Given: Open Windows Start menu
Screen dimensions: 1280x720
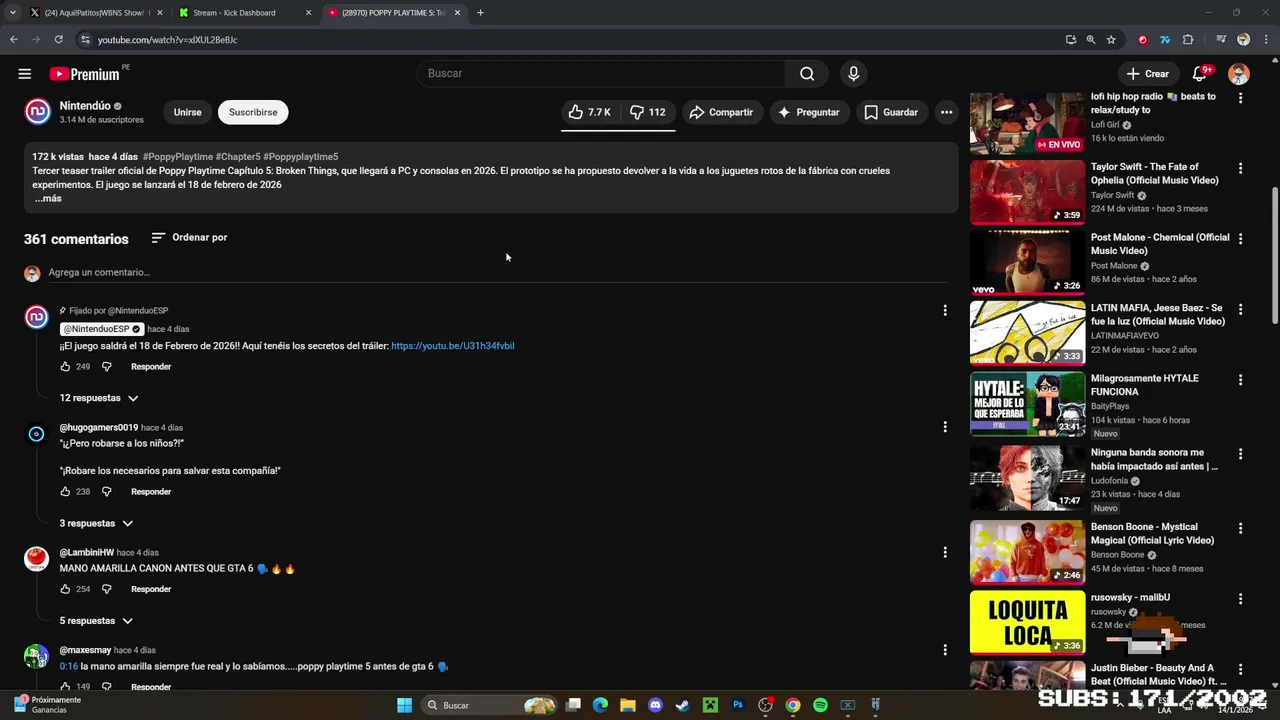Looking at the screenshot, I should coord(404,706).
